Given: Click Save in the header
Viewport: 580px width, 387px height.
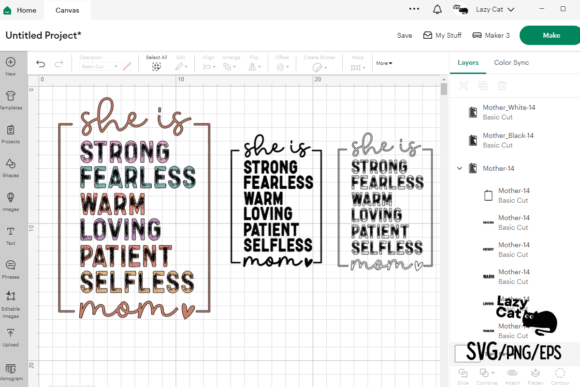Looking at the screenshot, I should tap(404, 36).
